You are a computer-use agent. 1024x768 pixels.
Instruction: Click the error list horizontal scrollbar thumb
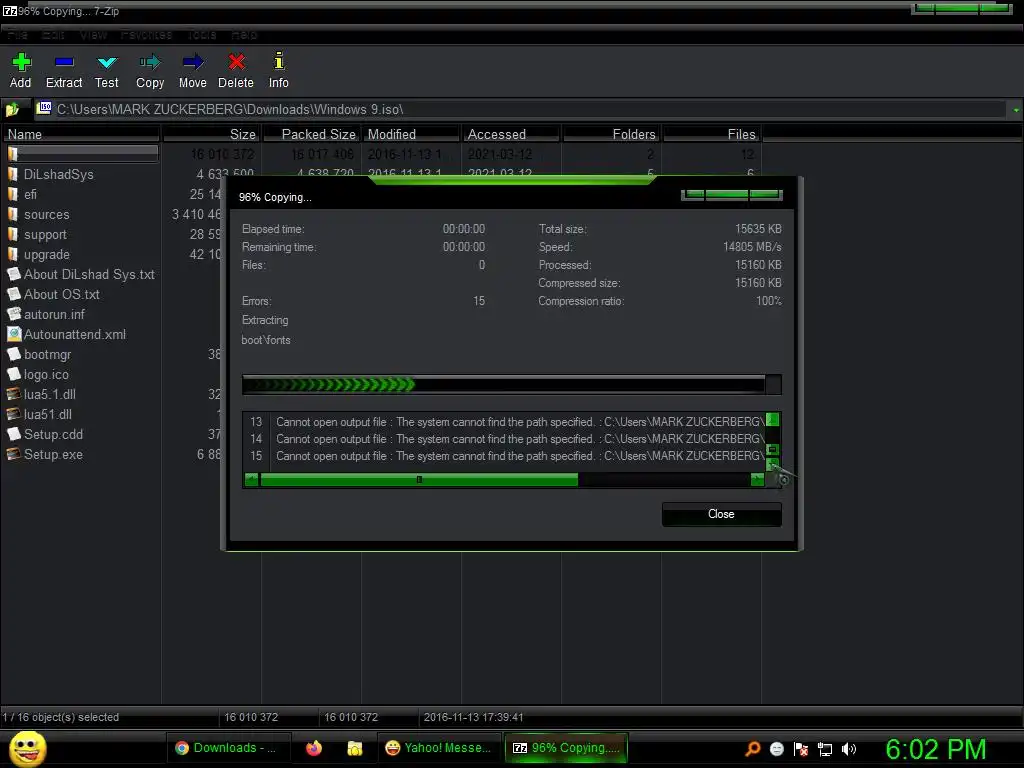click(x=419, y=480)
